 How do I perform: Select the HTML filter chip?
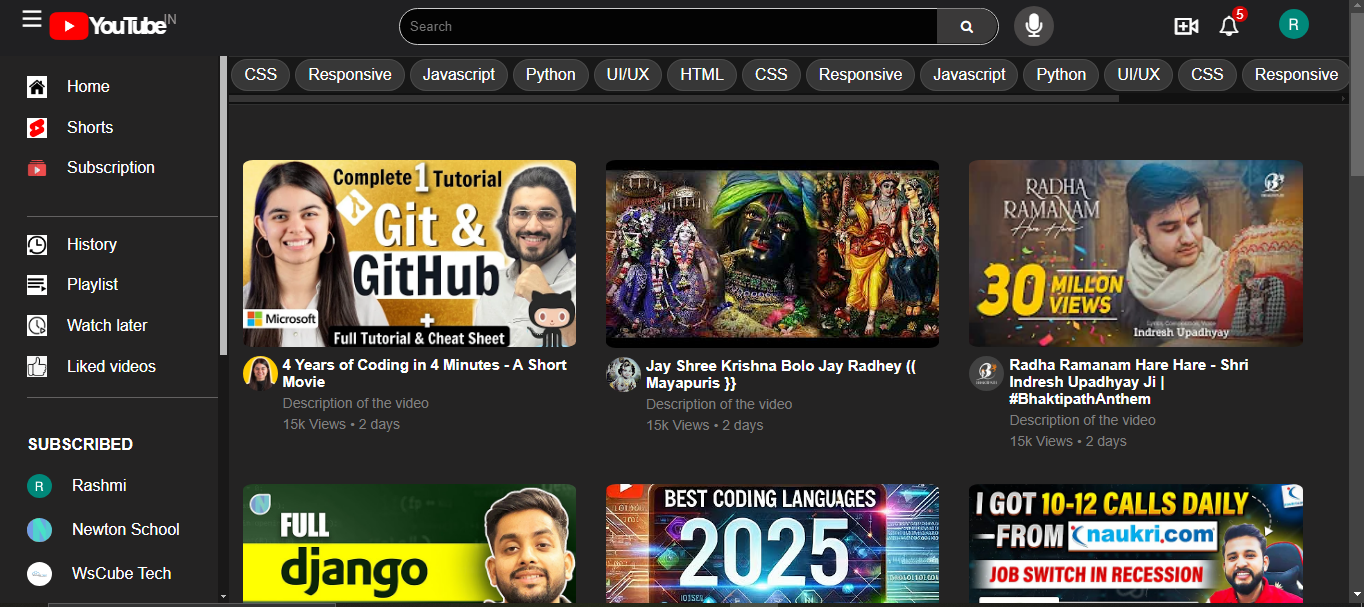pos(701,74)
